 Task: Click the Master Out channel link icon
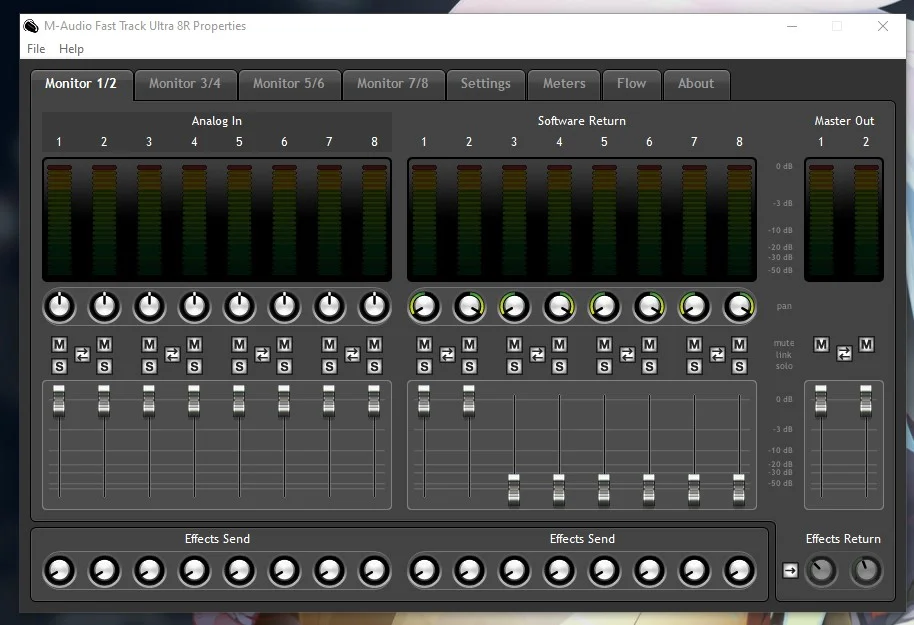[844, 352]
